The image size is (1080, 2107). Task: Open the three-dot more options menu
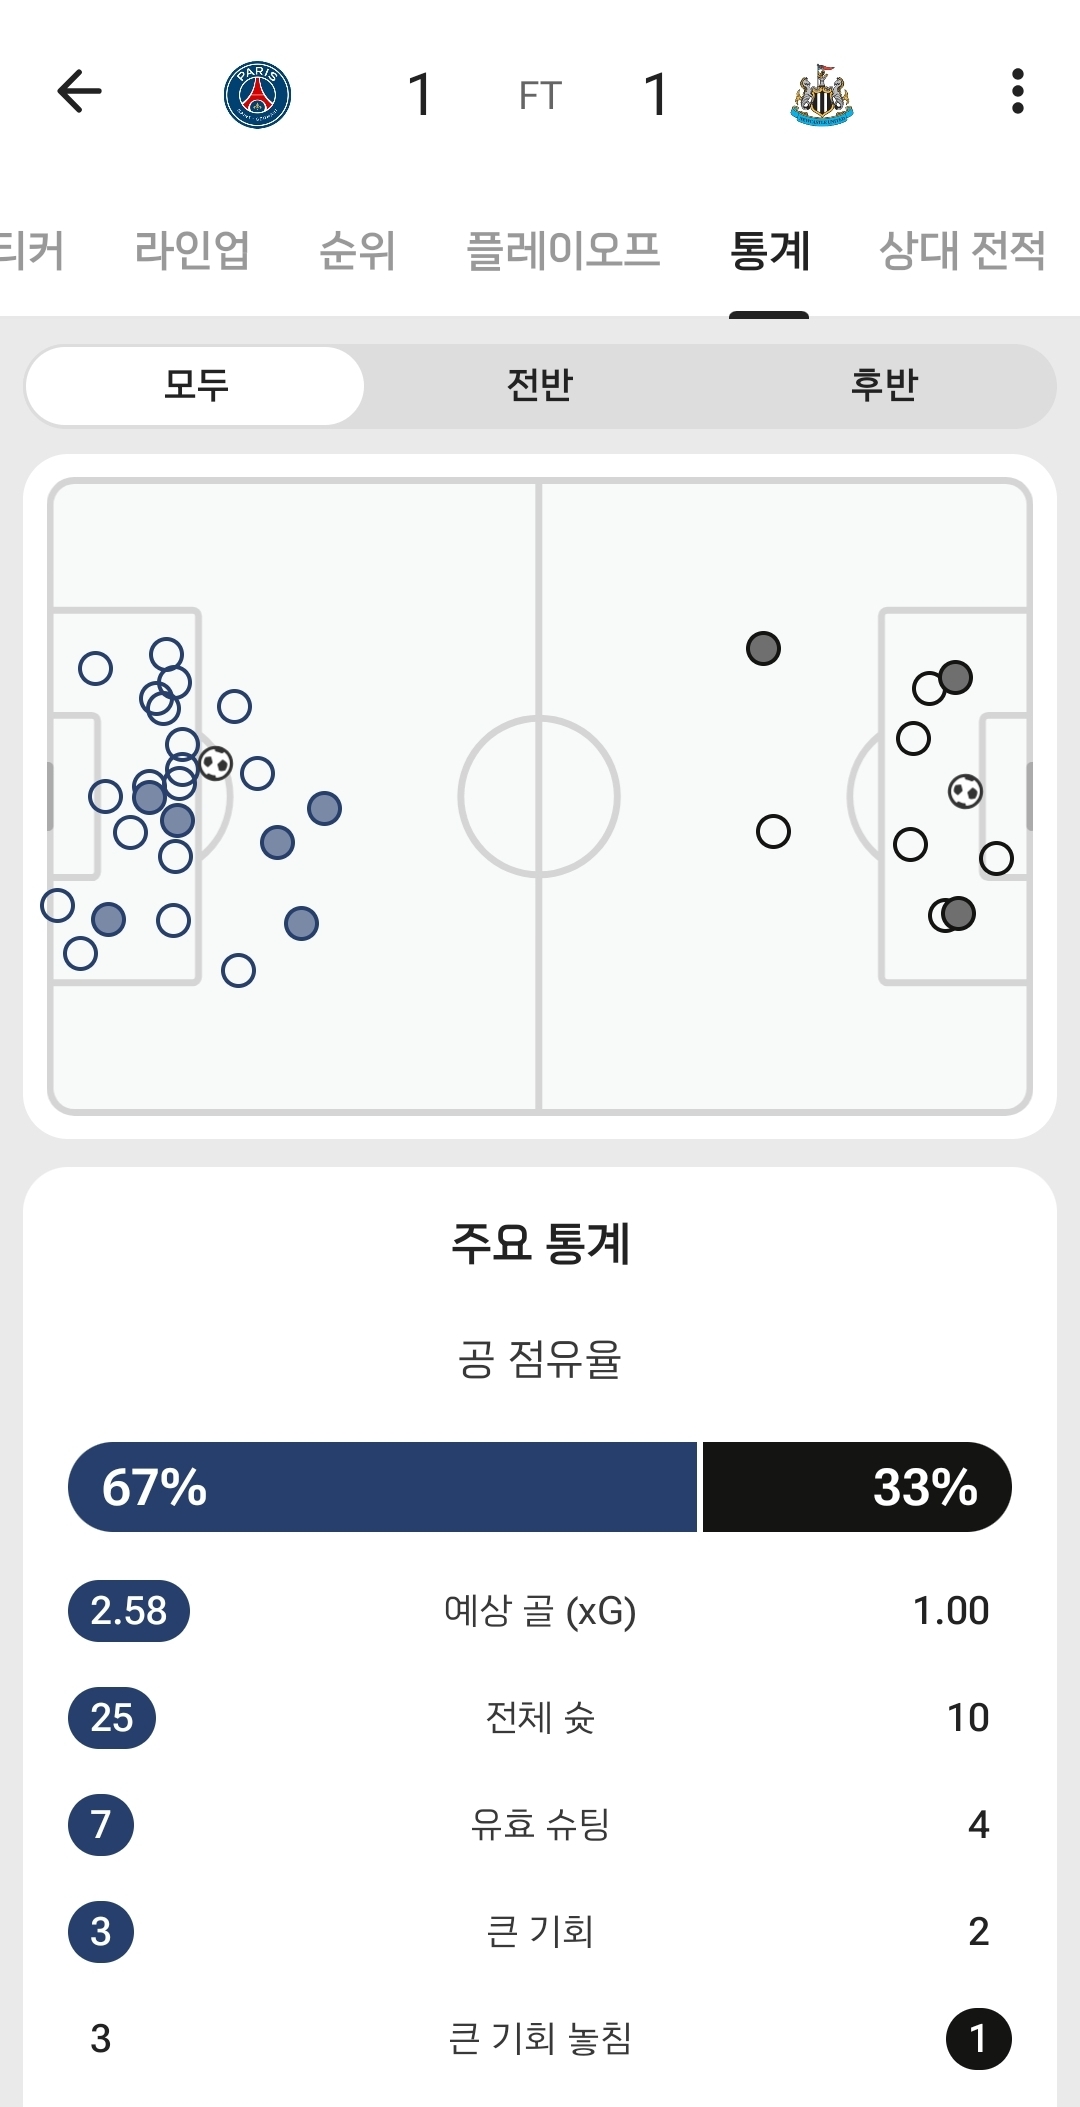click(1017, 92)
